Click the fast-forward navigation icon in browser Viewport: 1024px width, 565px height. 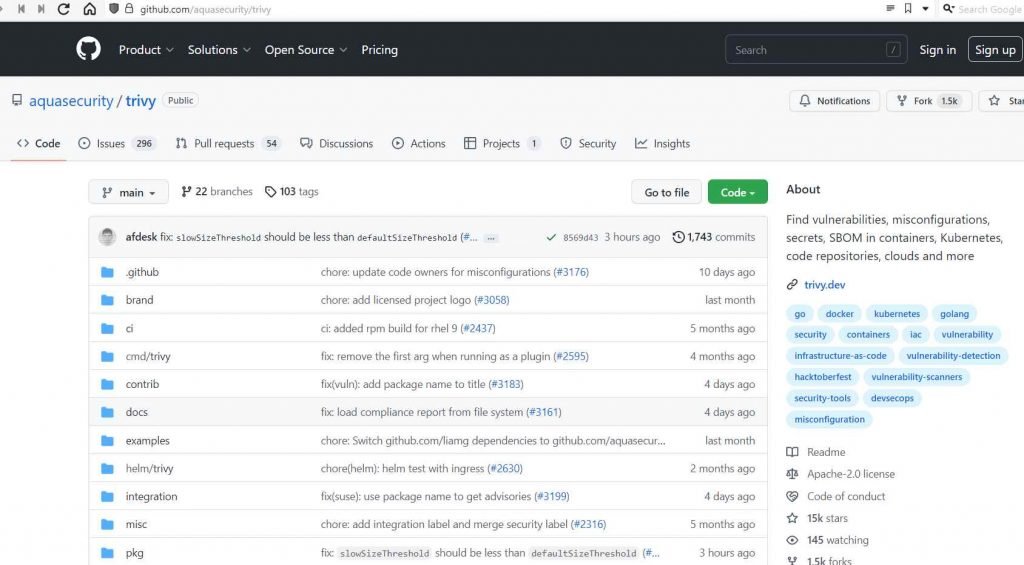(41, 9)
